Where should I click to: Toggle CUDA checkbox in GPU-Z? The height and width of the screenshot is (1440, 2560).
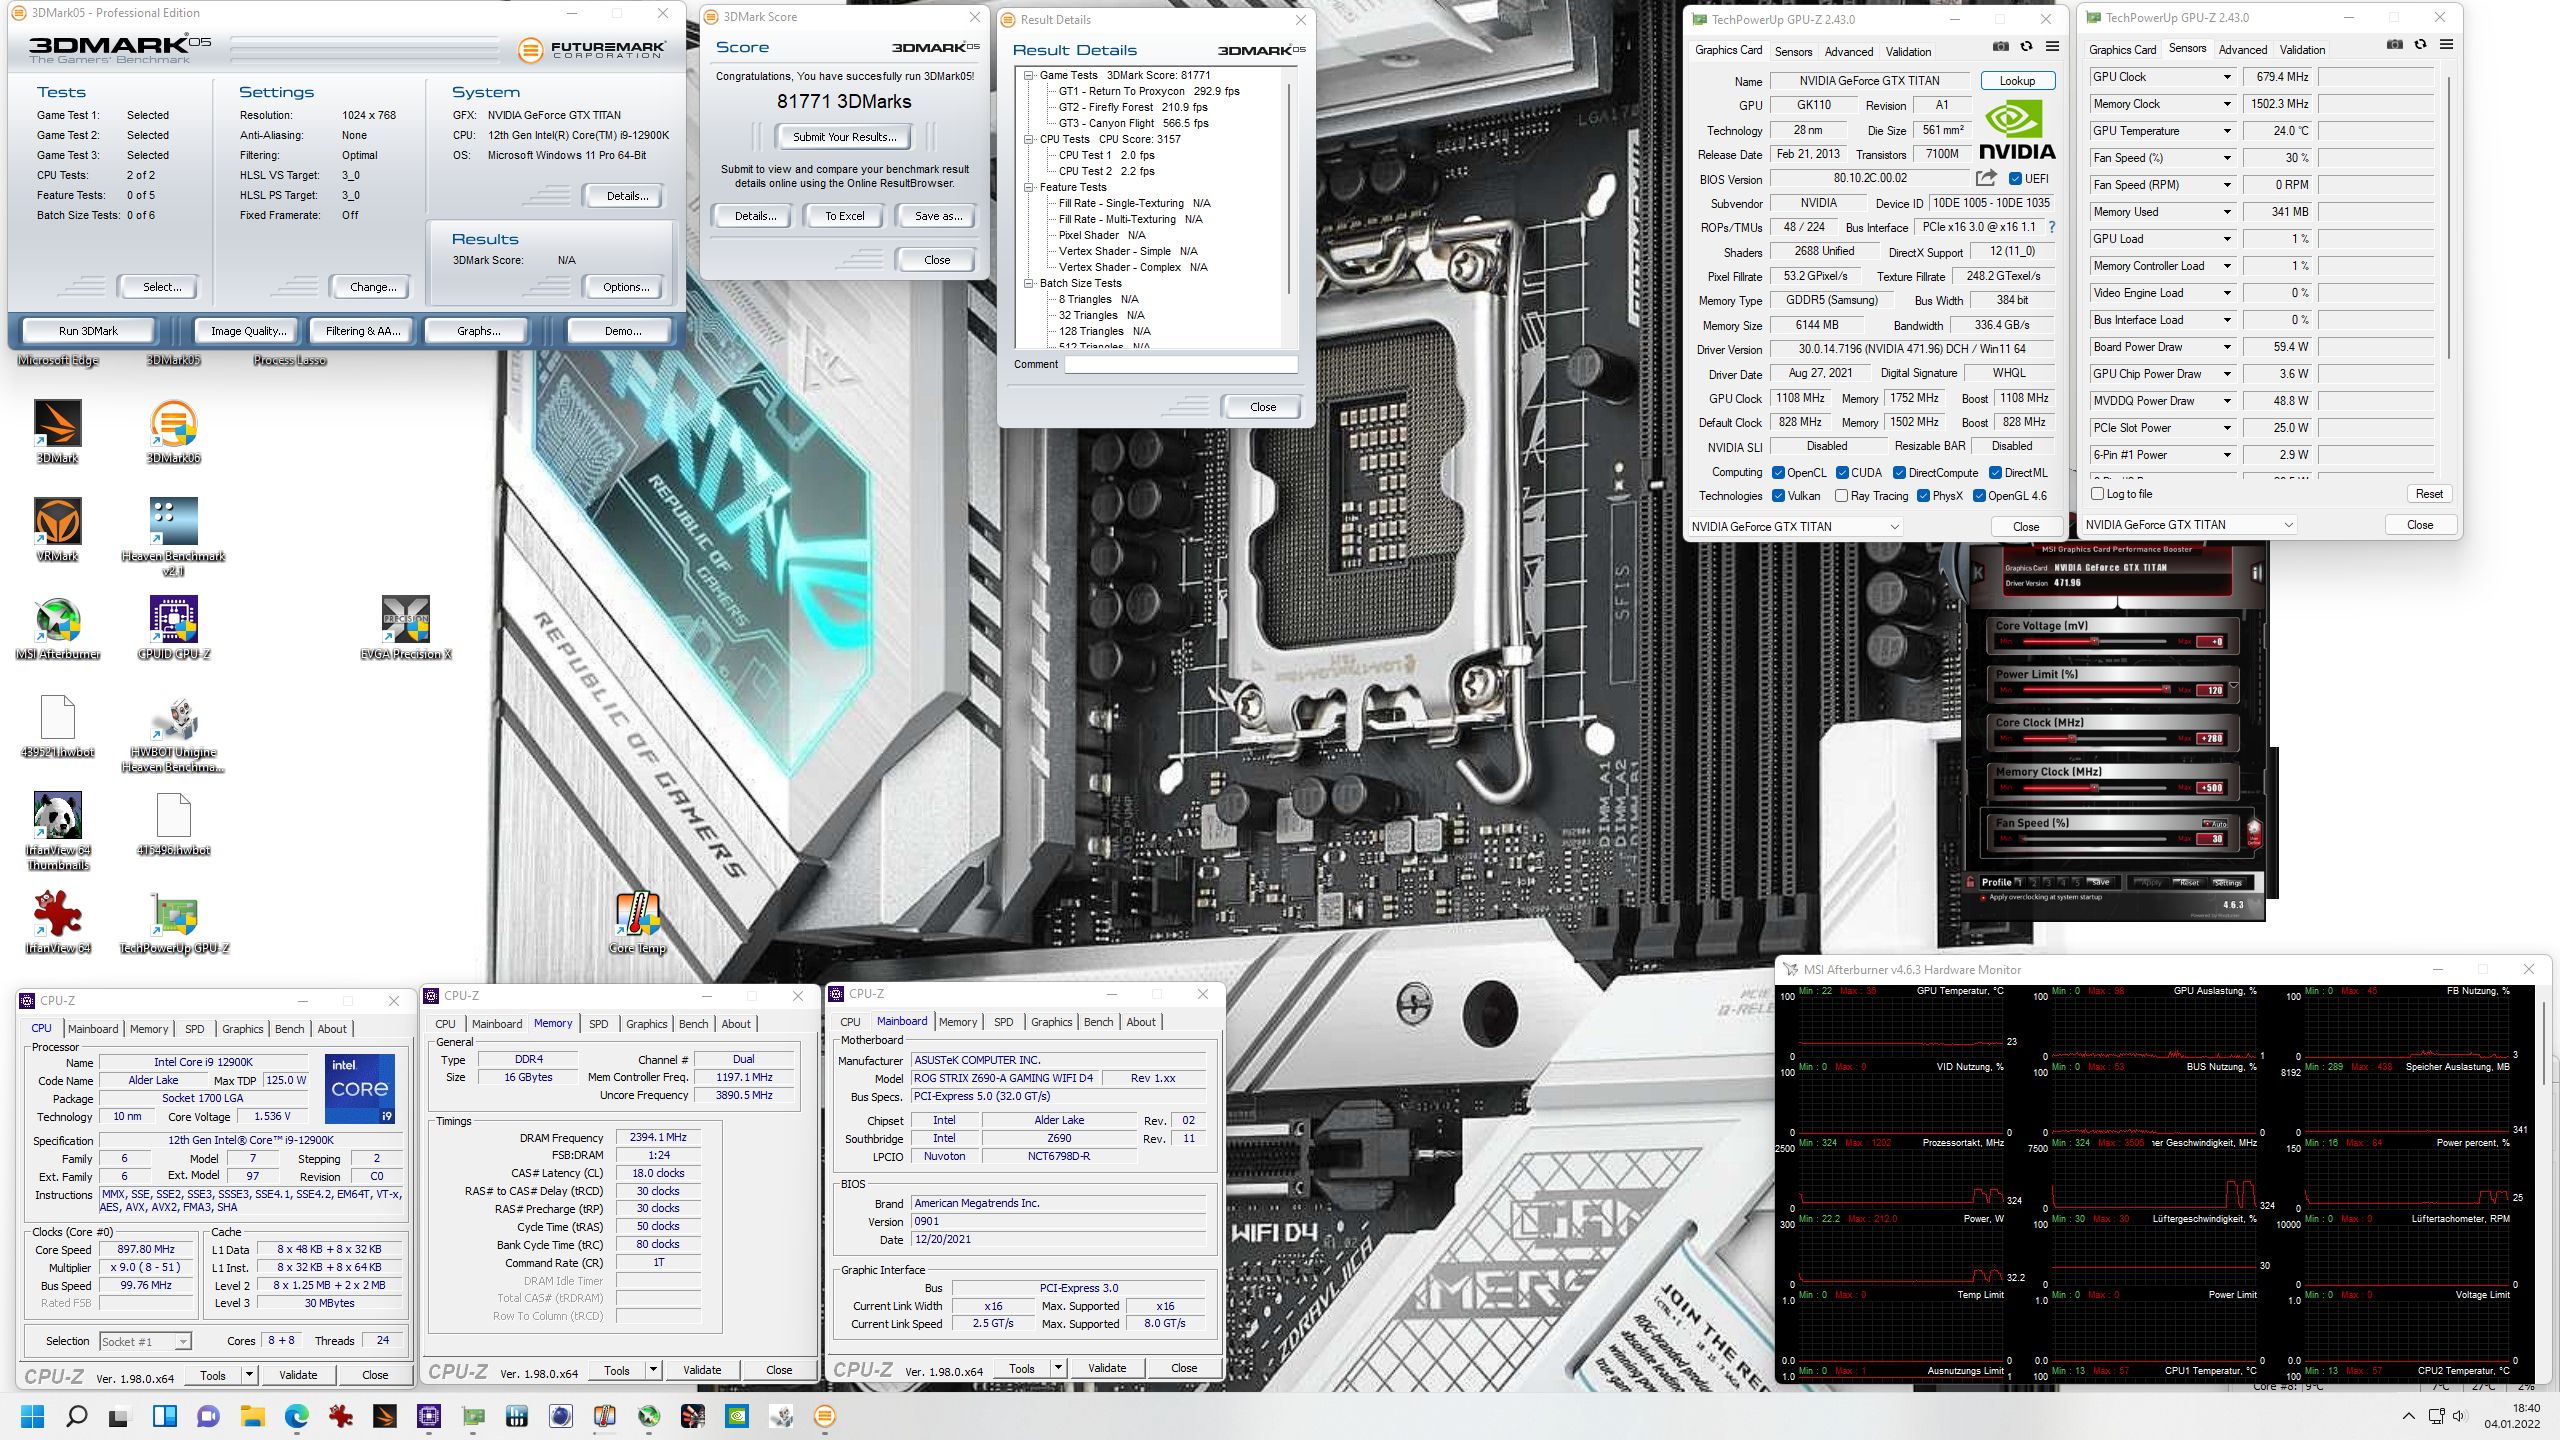1842,473
